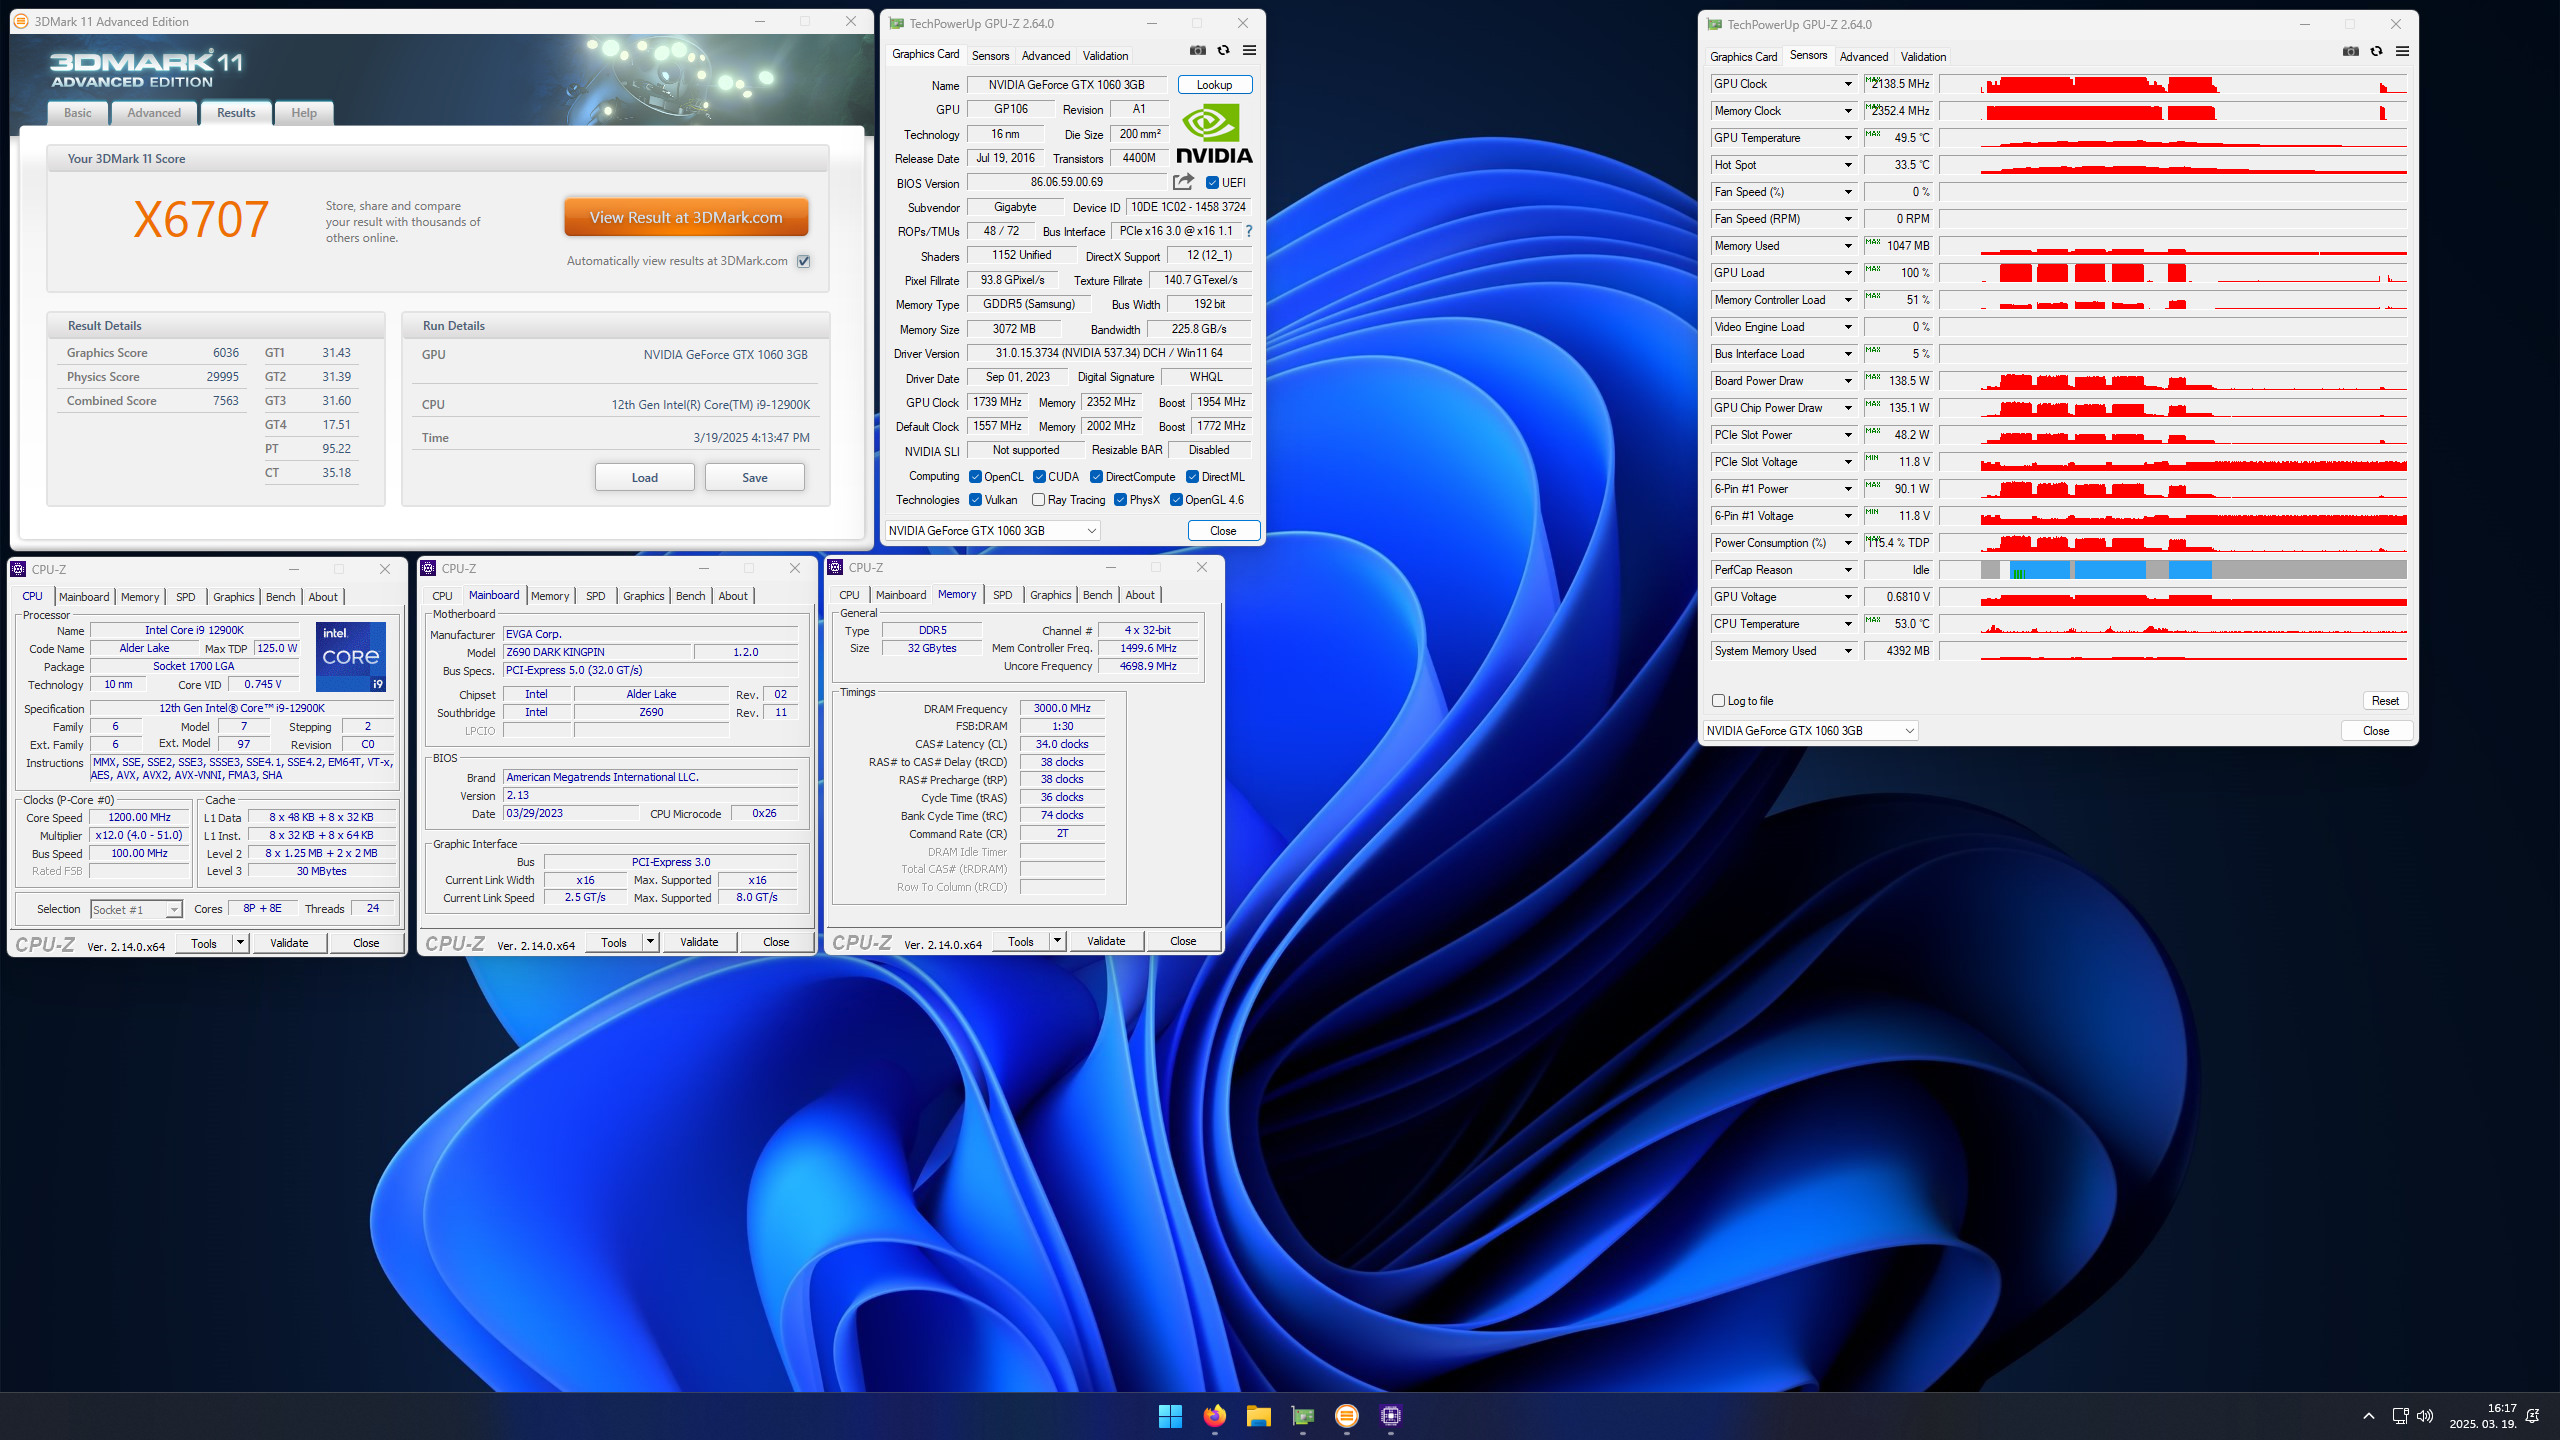Toggle the OpenCL checkbox

click(975, 477)
